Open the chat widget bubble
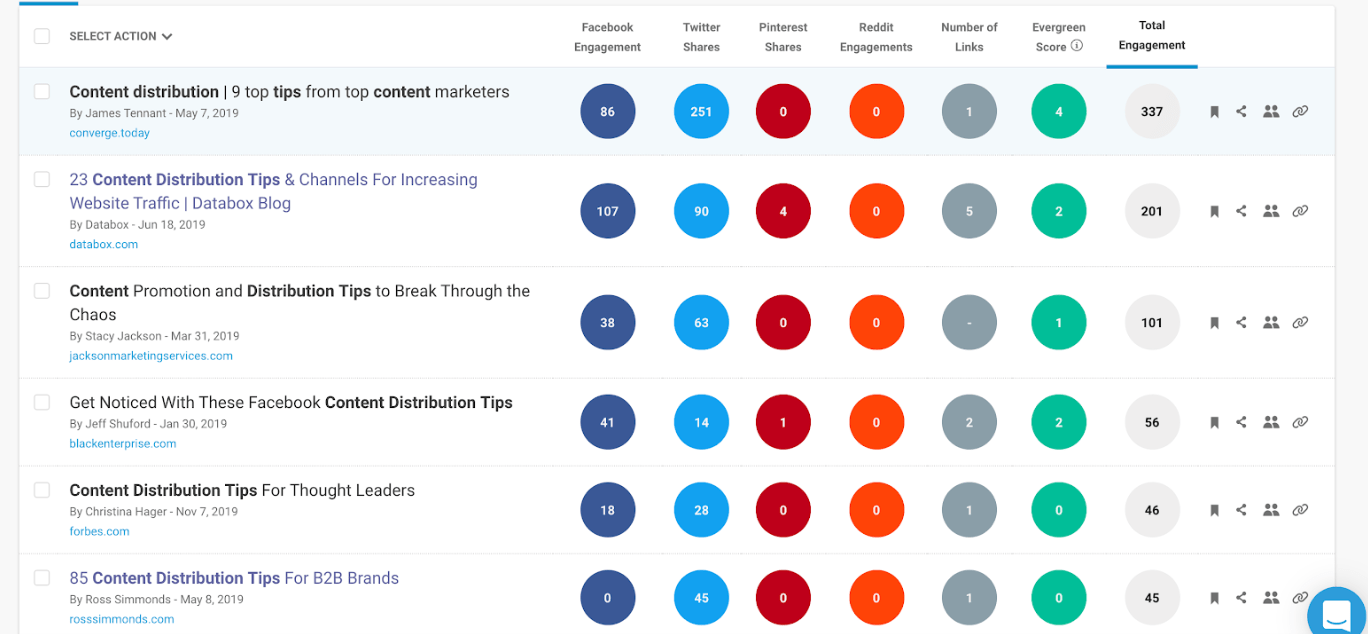This screenshot has width=1368, height=634. pos(1336,612)
